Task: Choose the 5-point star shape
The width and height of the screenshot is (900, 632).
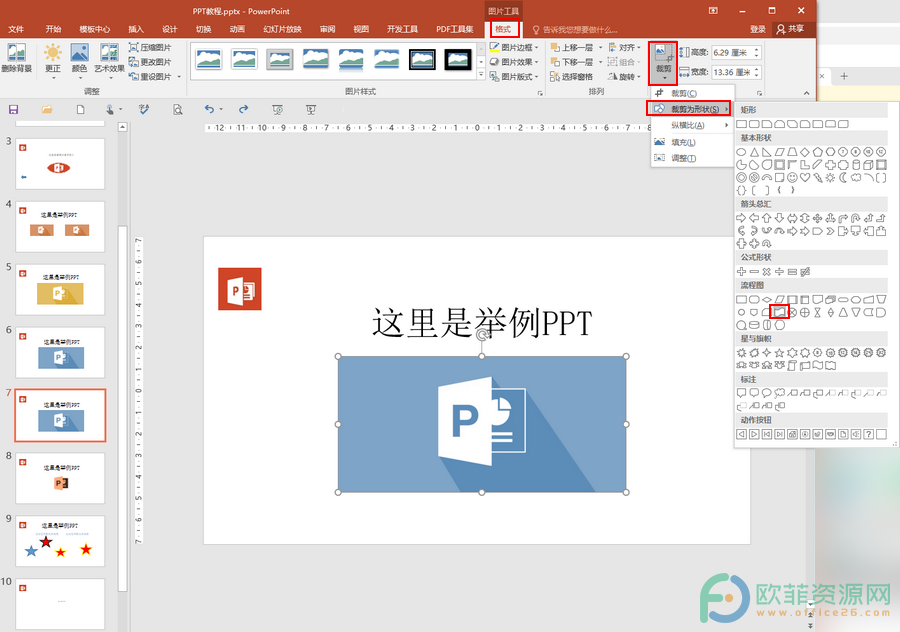Action: tap(779, 352)
